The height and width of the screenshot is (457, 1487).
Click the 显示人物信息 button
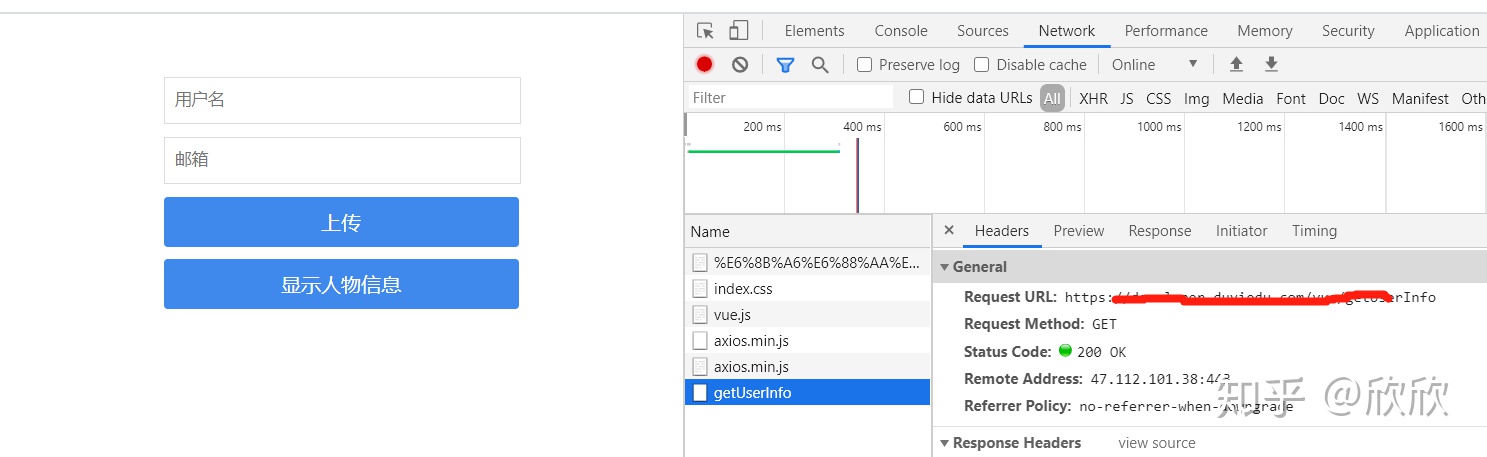341,284
